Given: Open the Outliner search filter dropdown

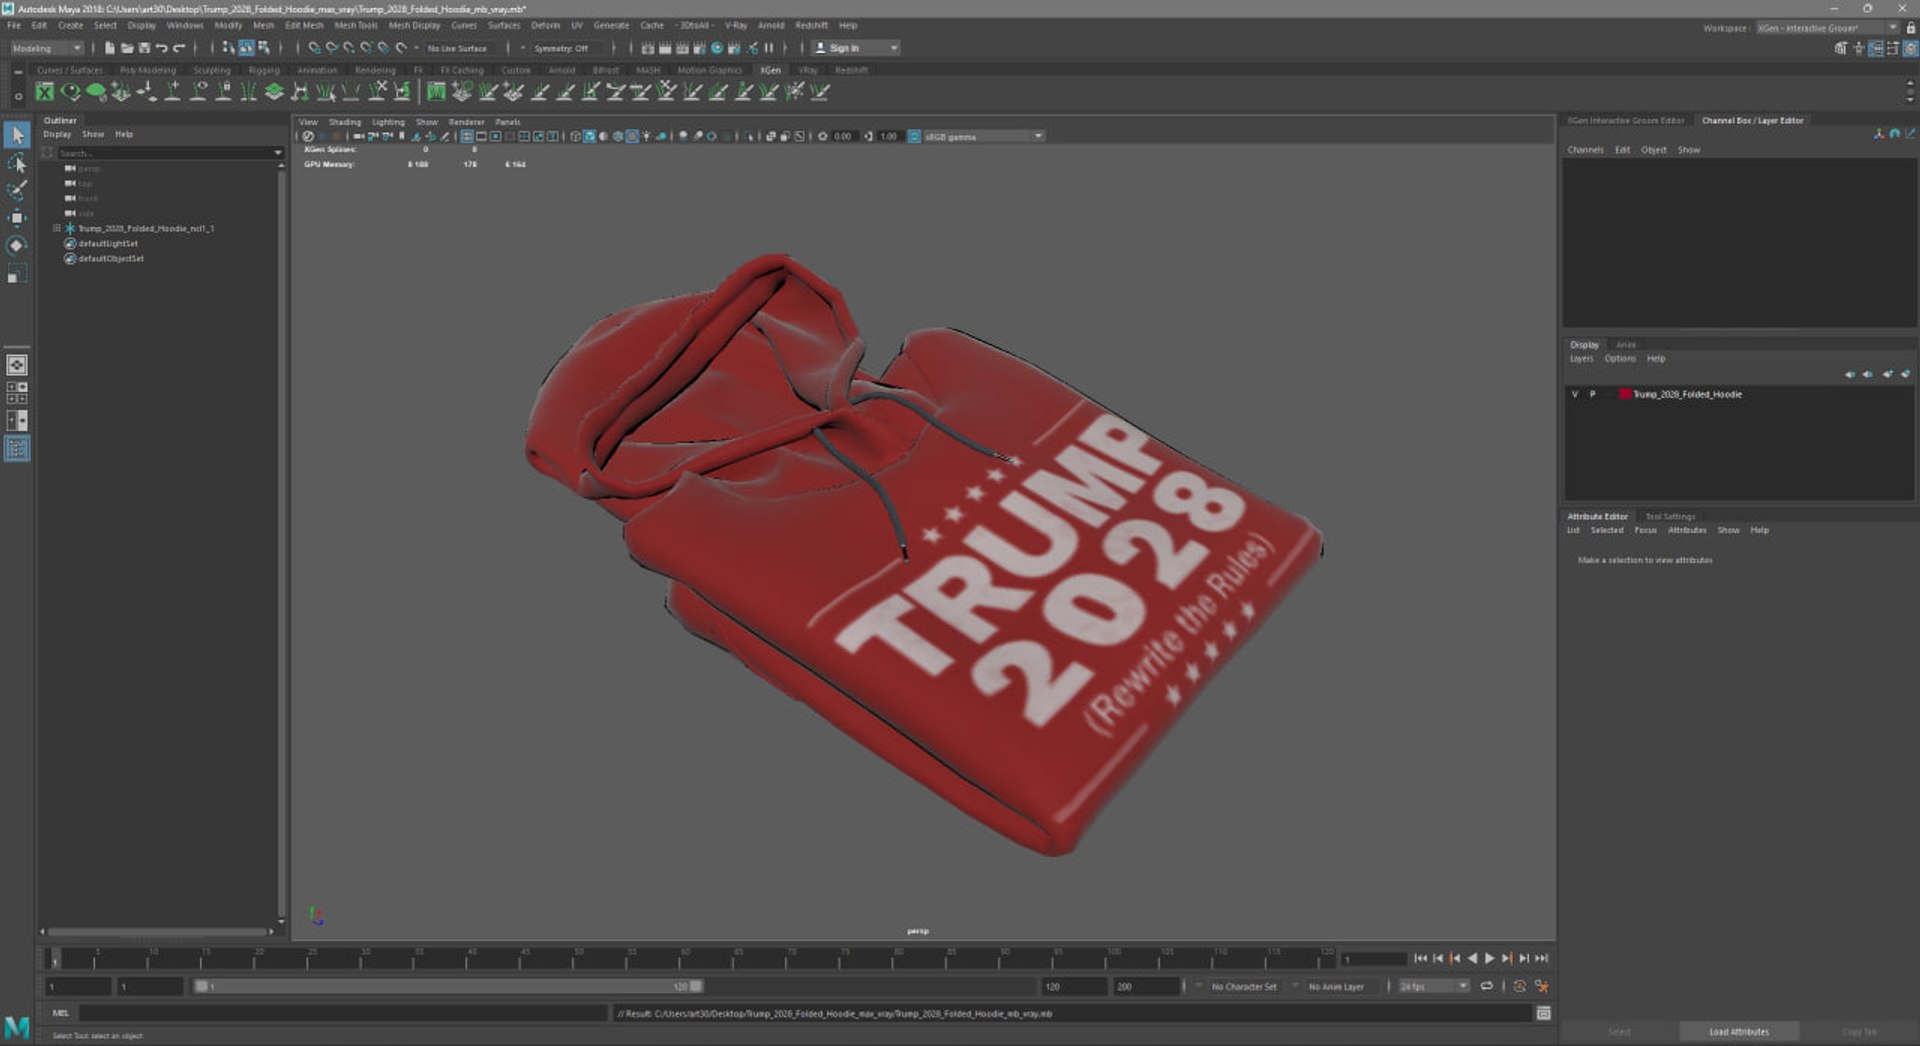Looking at the screenshot, I should coord(277,153).
